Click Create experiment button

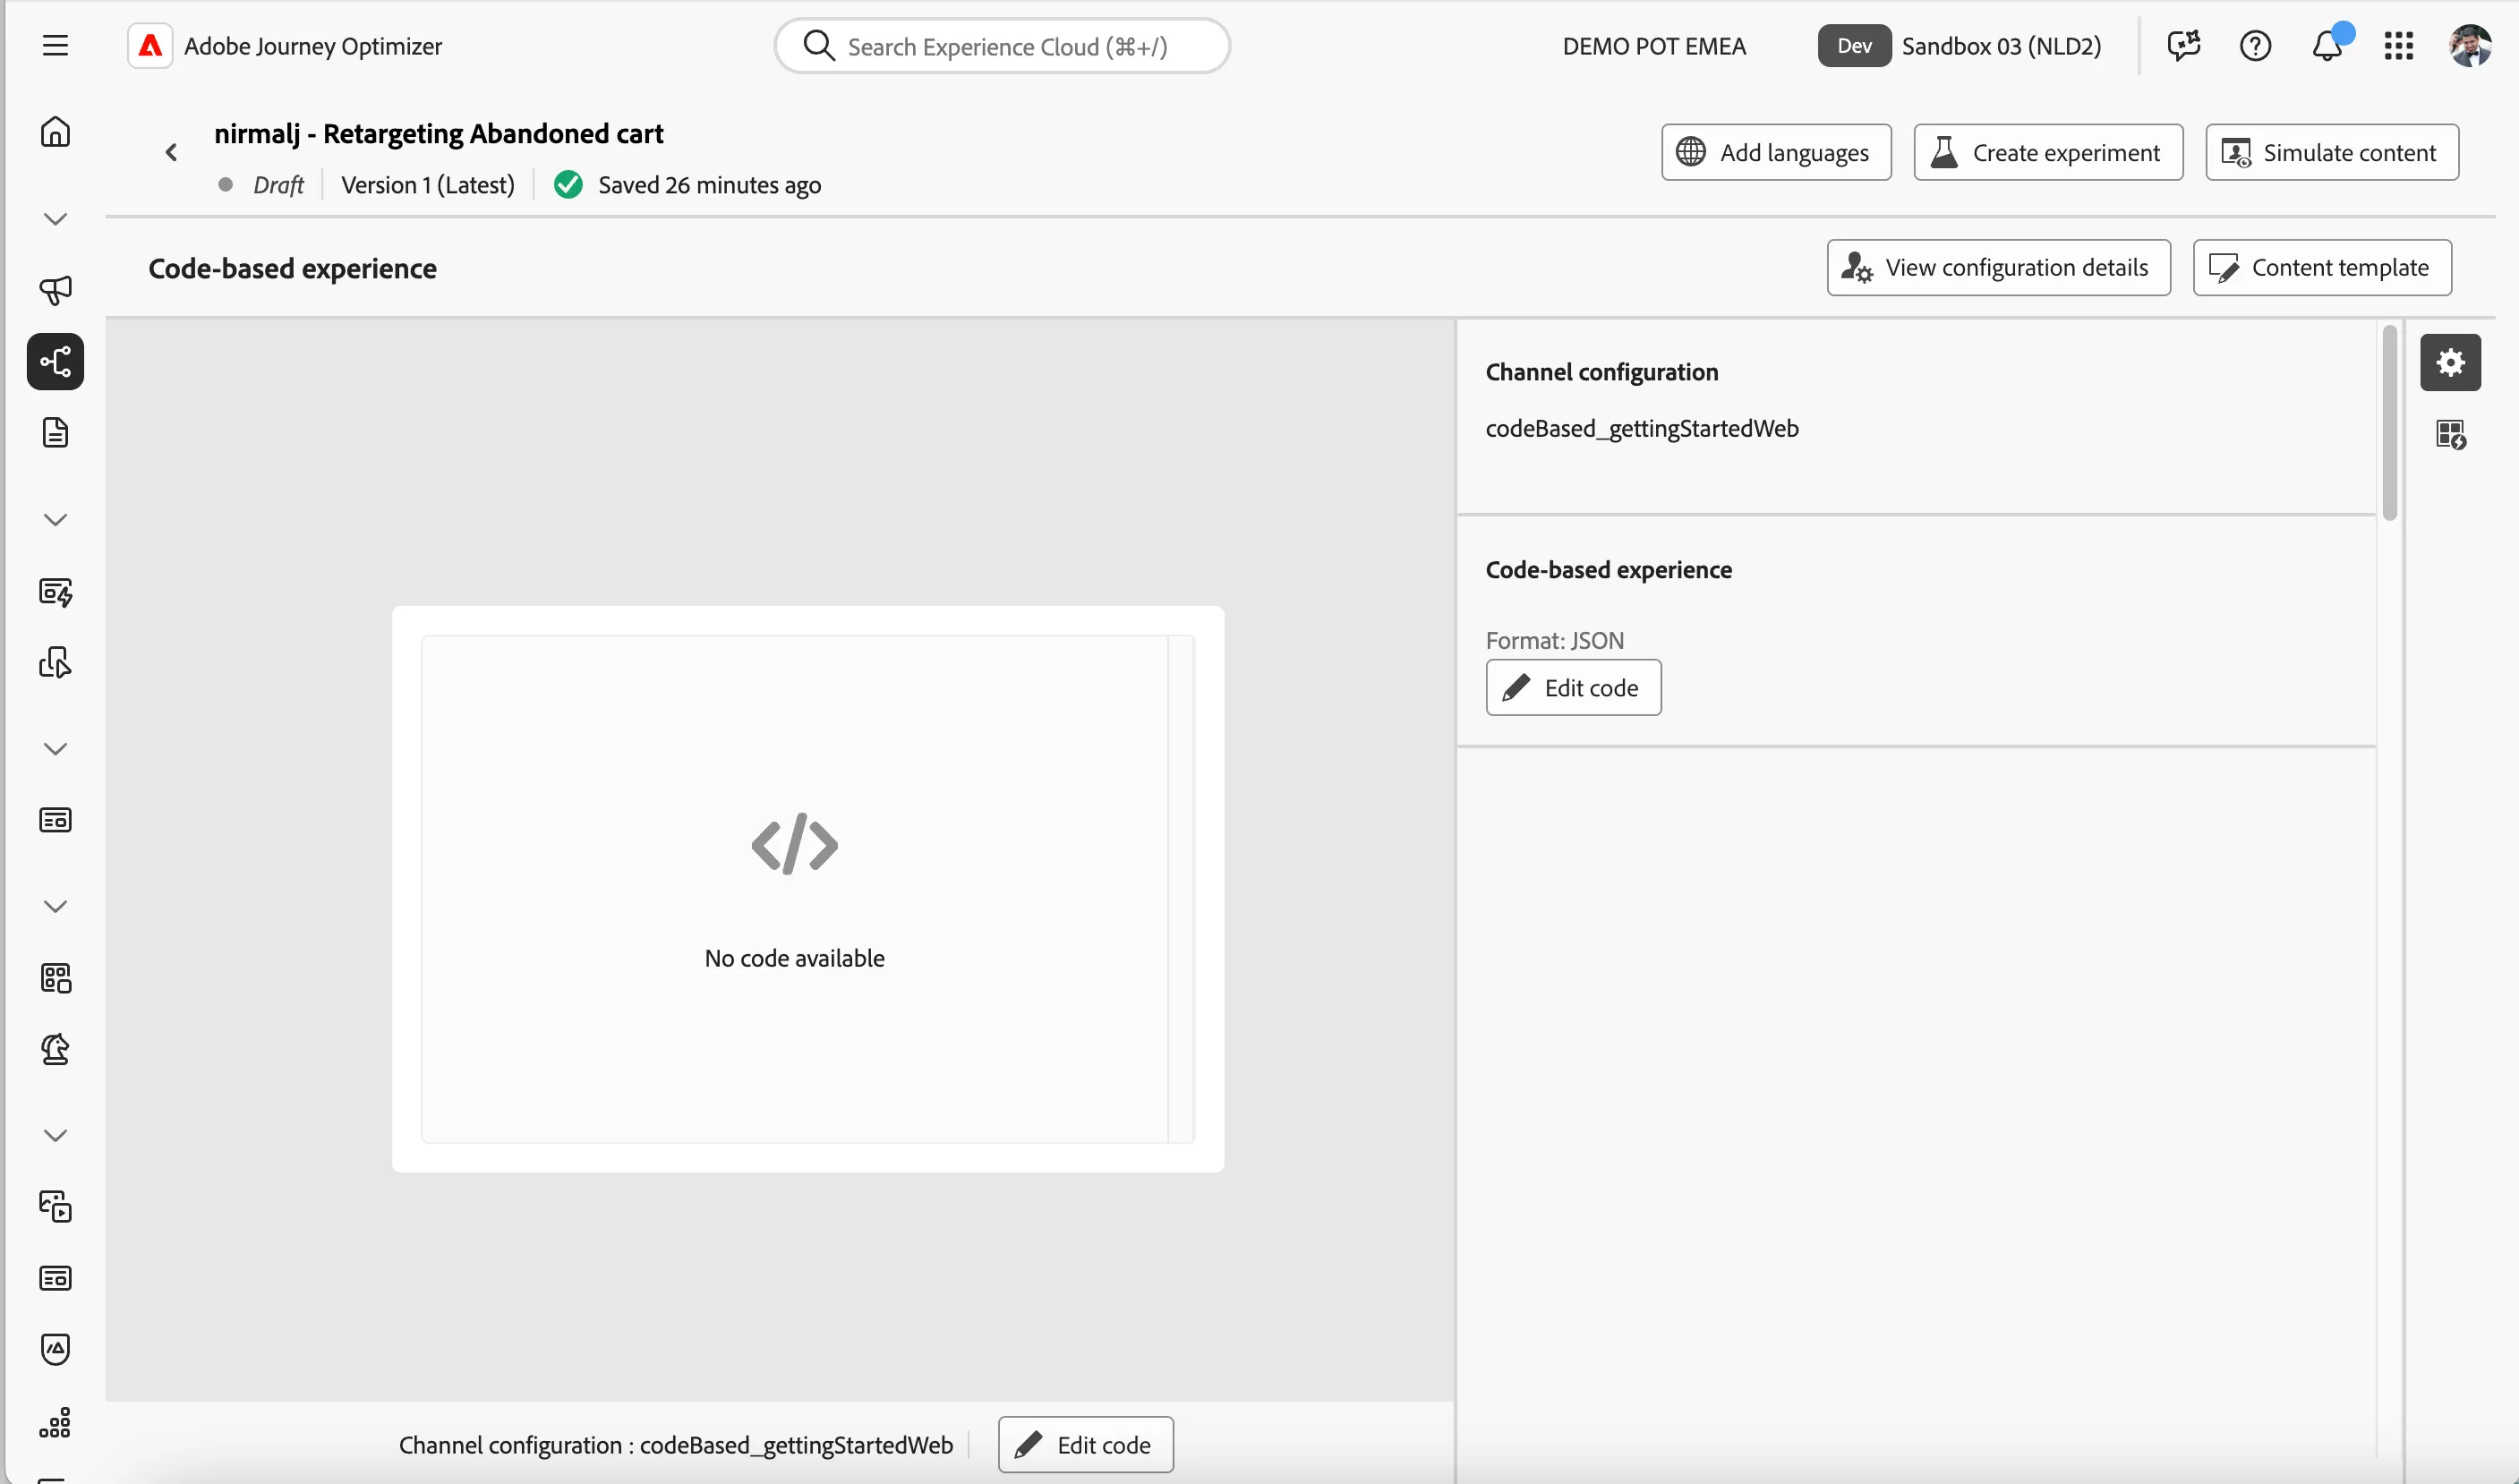[2048, 152]
